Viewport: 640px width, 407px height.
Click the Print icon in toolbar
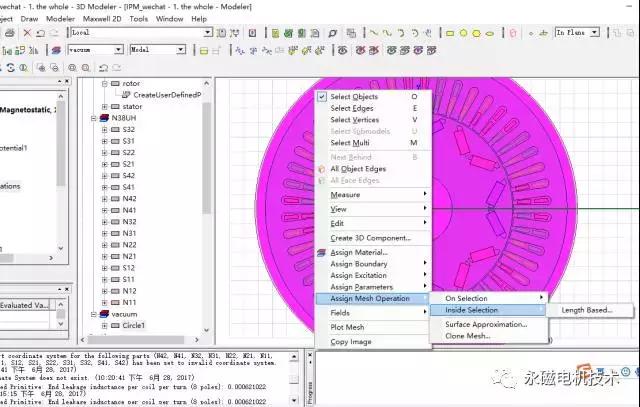[x=6, y=33]
